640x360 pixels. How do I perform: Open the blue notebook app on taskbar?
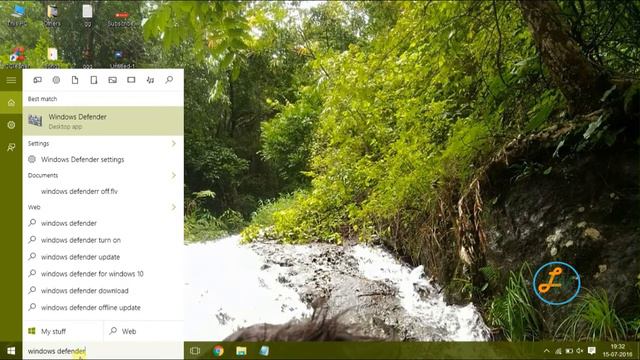(264, 351)
